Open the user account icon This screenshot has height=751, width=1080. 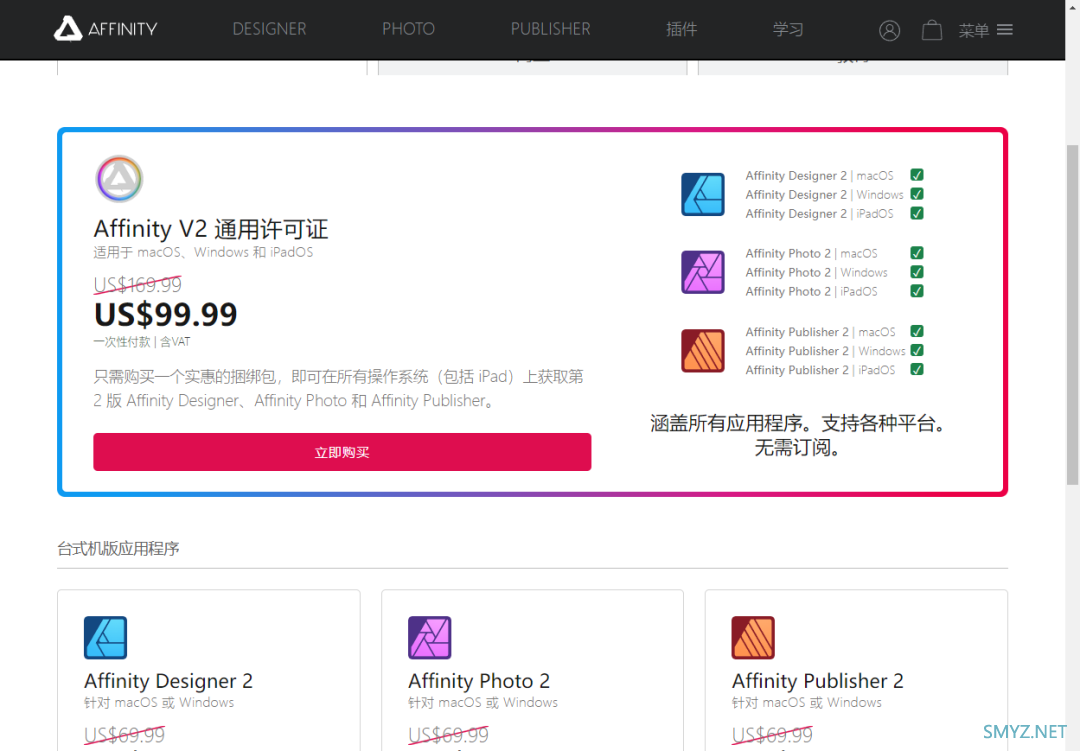click(889, 30)
